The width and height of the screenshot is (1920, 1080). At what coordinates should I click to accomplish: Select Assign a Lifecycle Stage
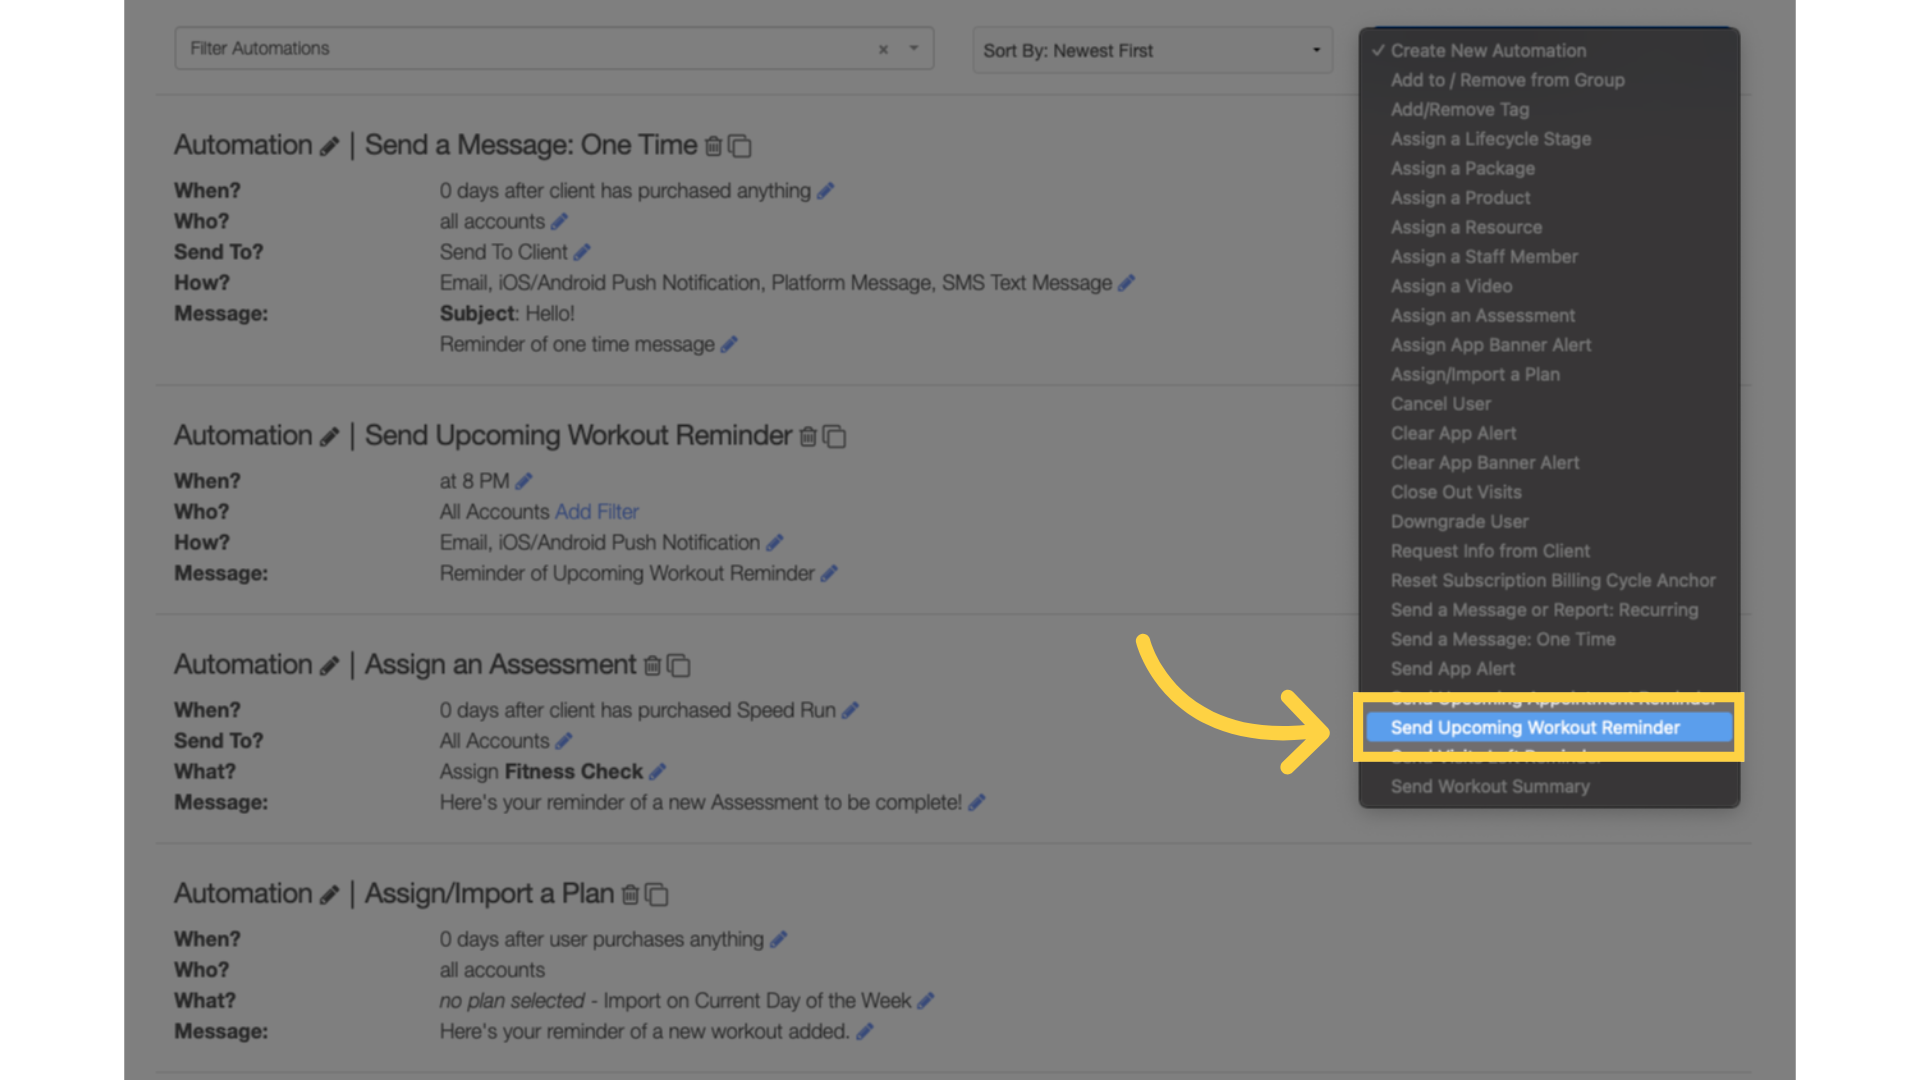coord(1549,139)
